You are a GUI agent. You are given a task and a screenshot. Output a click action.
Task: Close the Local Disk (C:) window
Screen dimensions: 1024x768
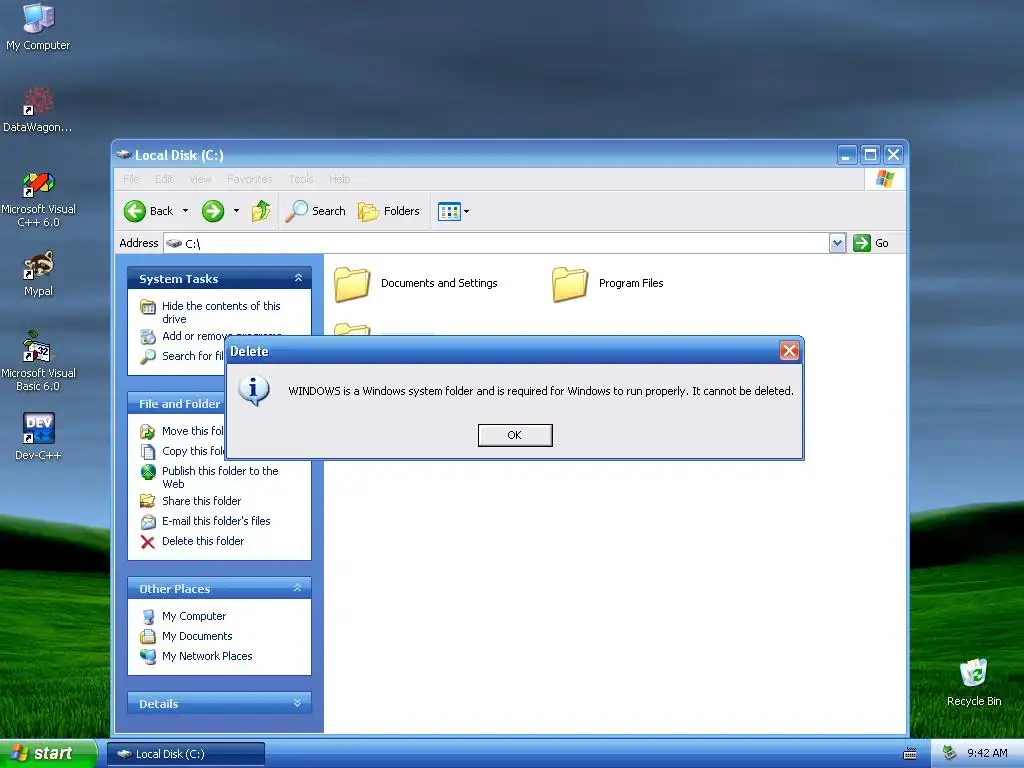click(x=893, y=155)
